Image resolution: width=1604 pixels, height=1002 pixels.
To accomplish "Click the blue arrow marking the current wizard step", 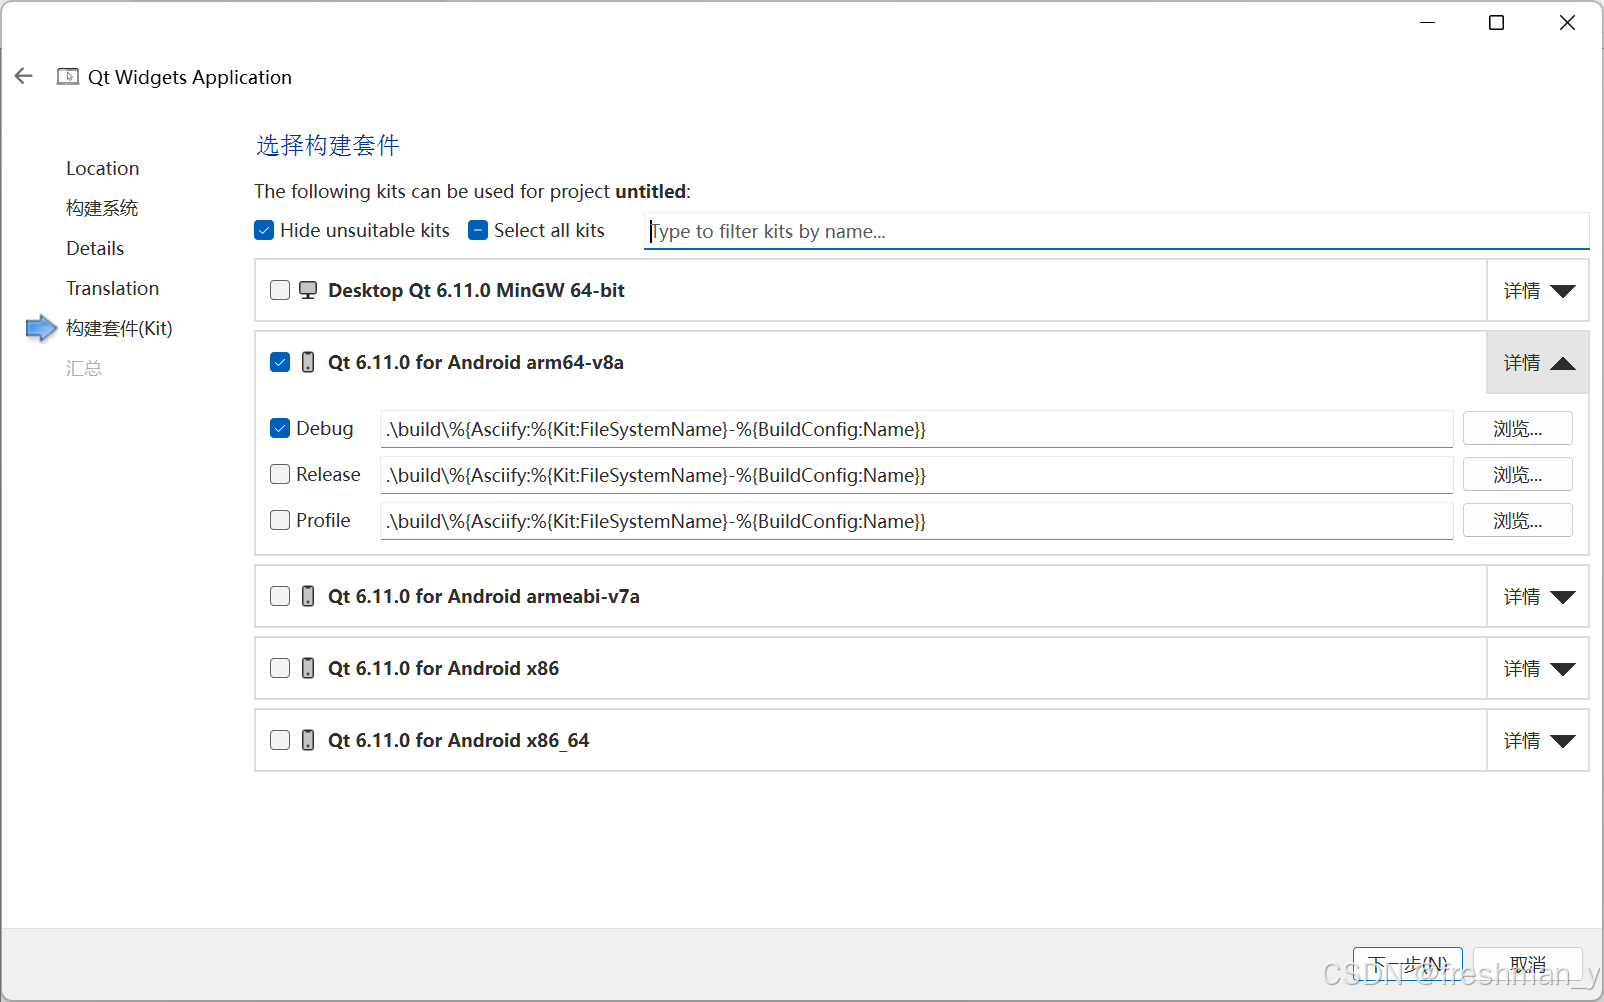I will 41,328.
